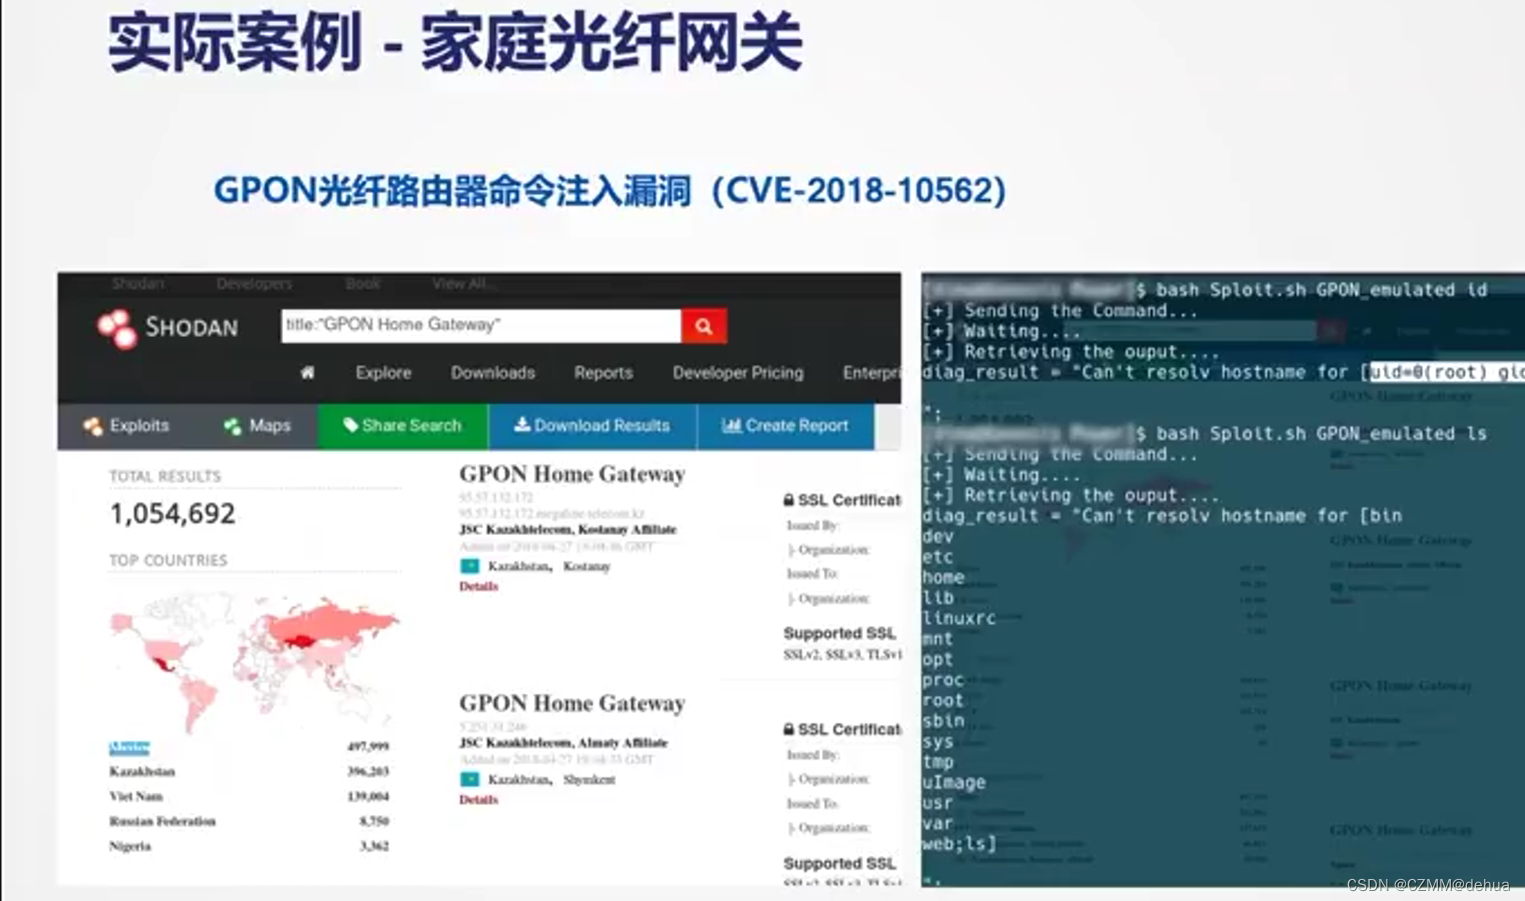Click the SSL Certificate padlock icon
The width and height of the screenshot is (1525, 901).
pyautogui.click(x=789, y=499)
